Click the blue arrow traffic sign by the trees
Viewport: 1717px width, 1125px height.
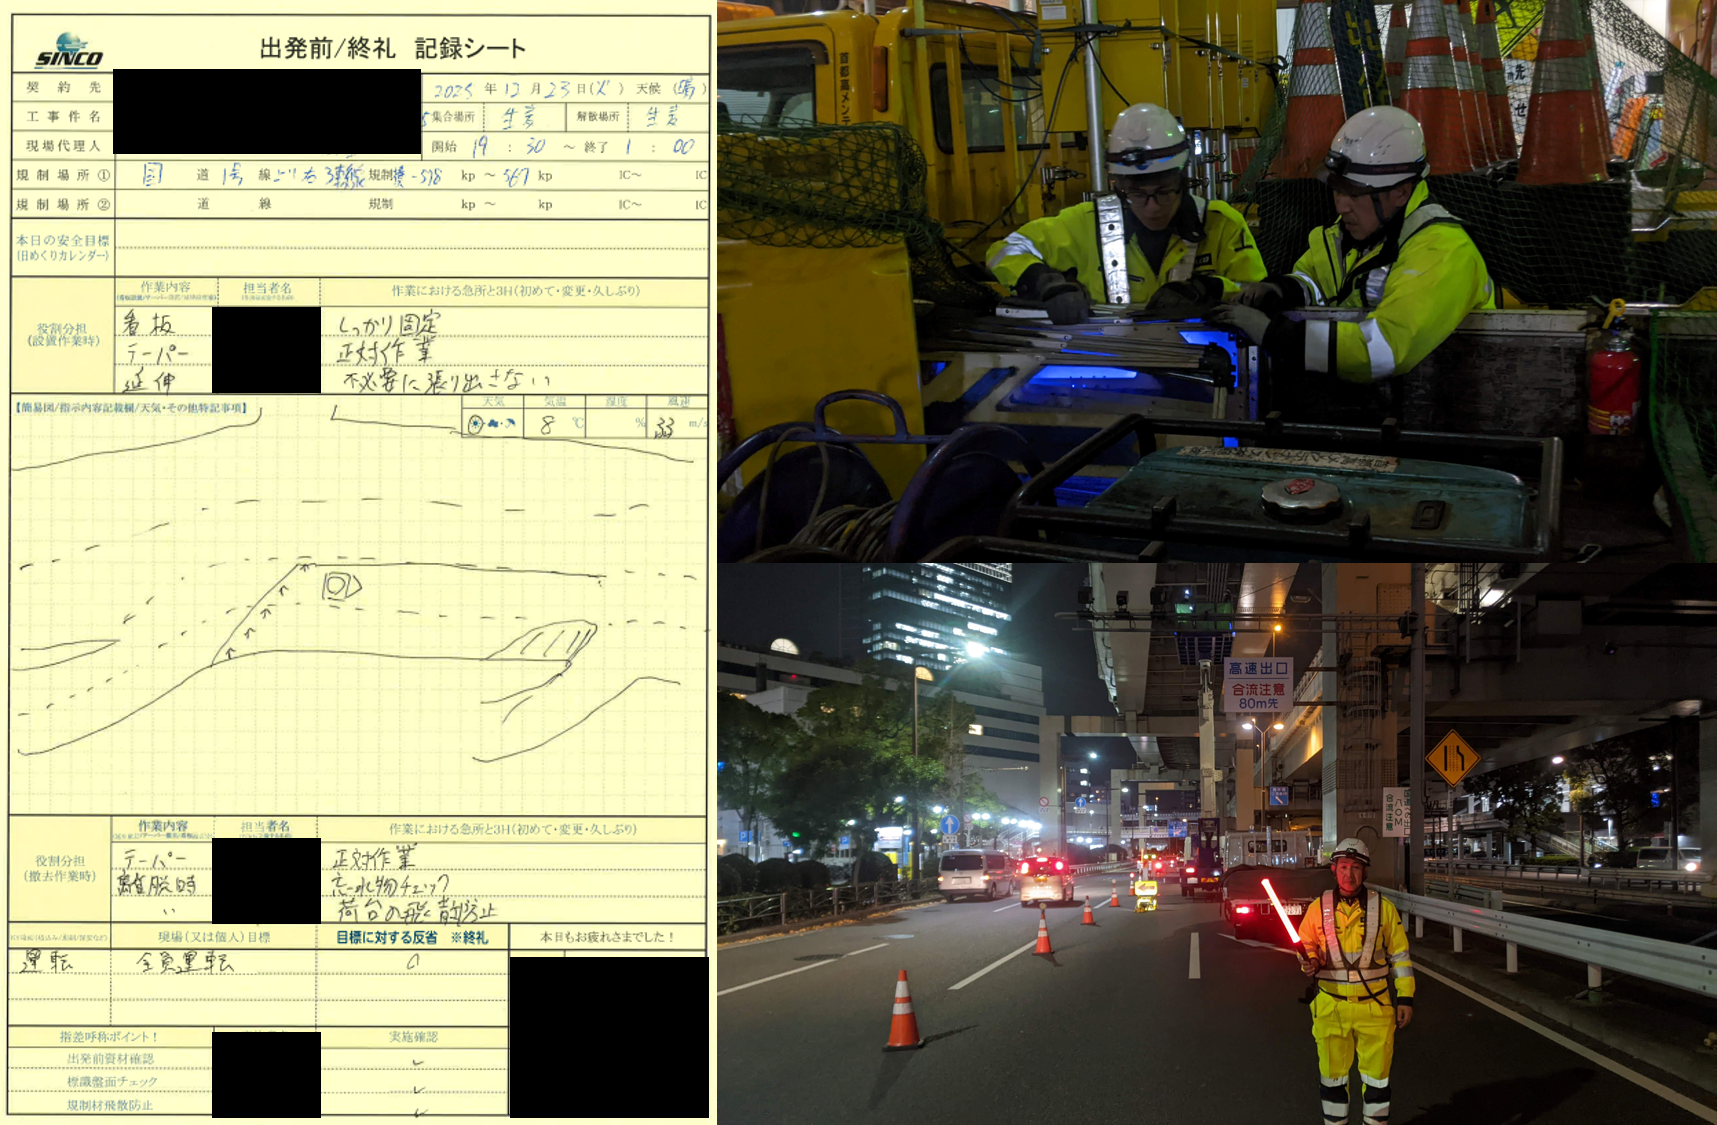click(949, 825)
